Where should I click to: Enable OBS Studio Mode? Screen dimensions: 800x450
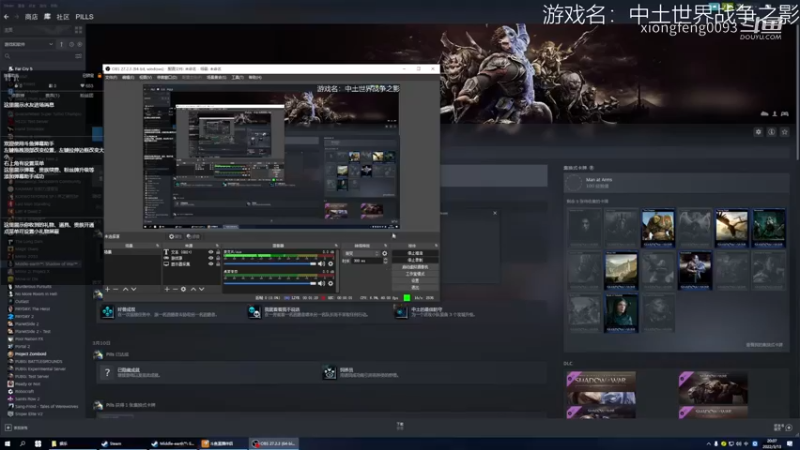414,274
